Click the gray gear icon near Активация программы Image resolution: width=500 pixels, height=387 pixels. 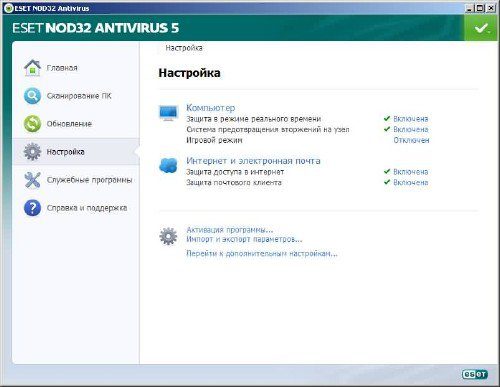[168, 236]
